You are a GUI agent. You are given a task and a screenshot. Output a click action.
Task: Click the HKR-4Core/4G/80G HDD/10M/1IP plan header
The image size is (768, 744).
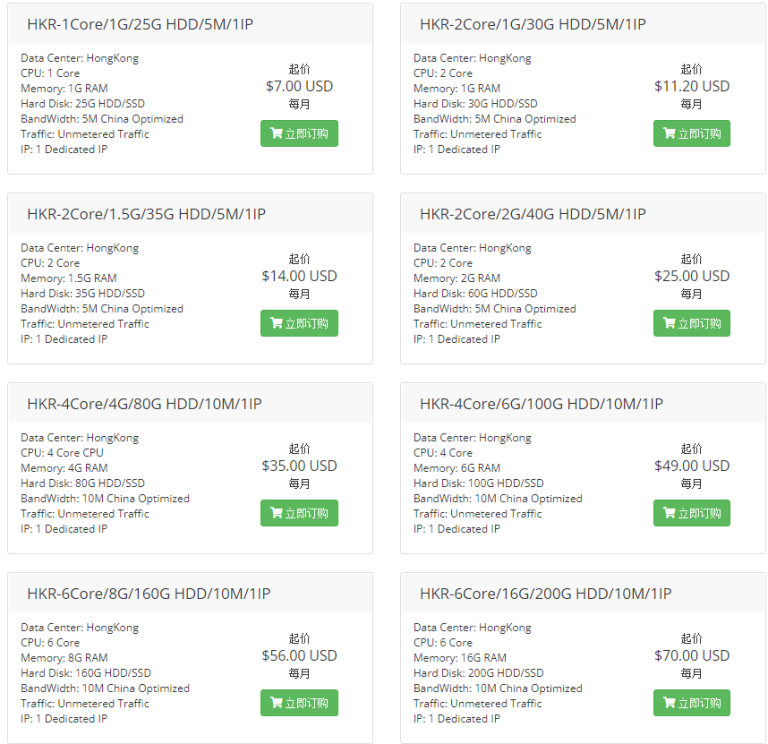[x=144, y=404]
